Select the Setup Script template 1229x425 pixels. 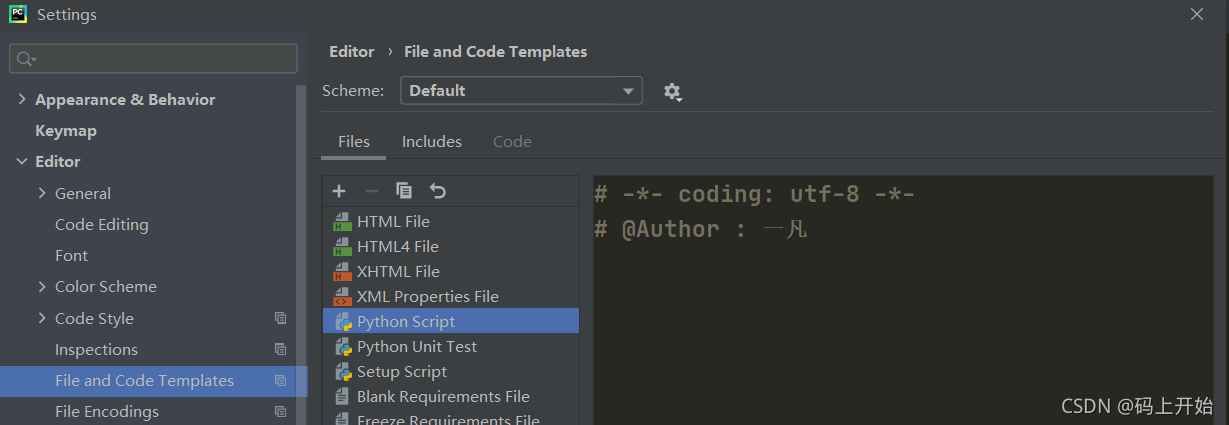pos(401,372)
